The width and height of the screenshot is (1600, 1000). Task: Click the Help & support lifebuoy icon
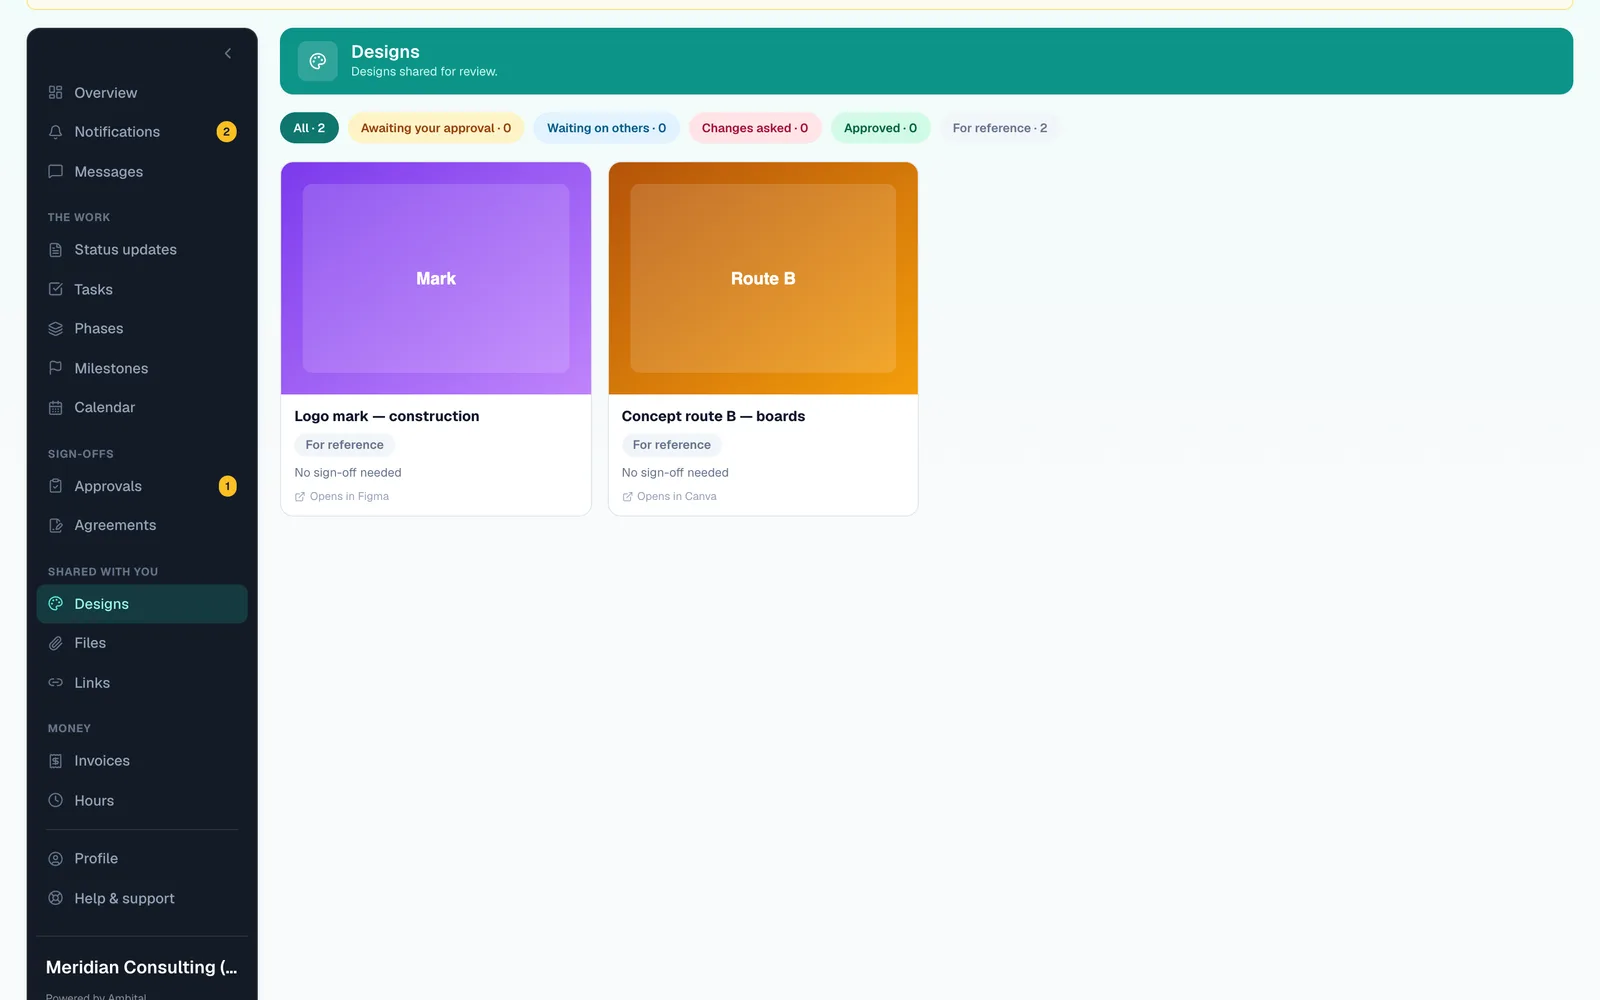[x=56, y=899]
